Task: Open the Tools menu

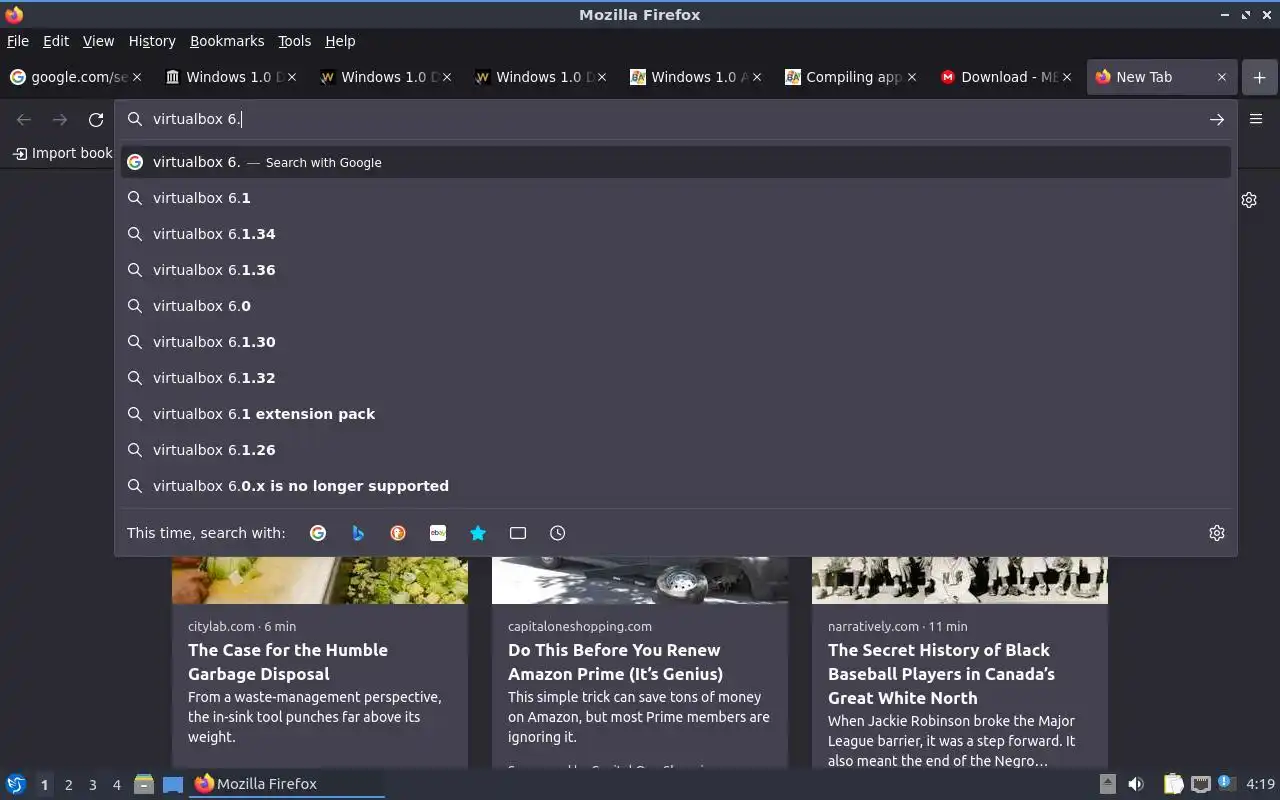Action: pos(294,41)
